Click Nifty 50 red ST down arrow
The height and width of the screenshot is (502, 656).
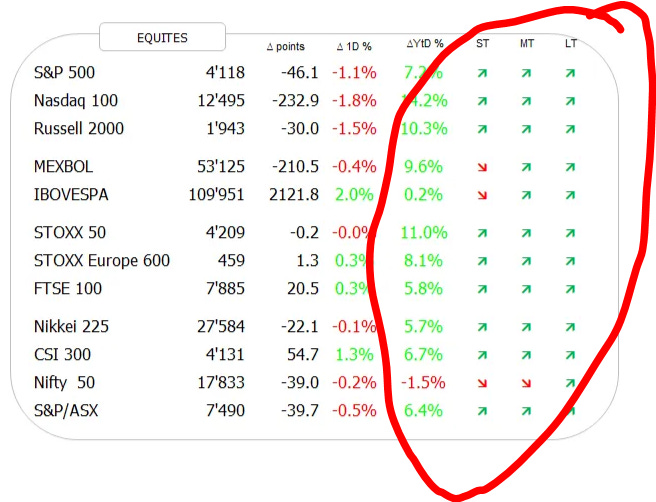pyautogui.click(x=482, y=383)
